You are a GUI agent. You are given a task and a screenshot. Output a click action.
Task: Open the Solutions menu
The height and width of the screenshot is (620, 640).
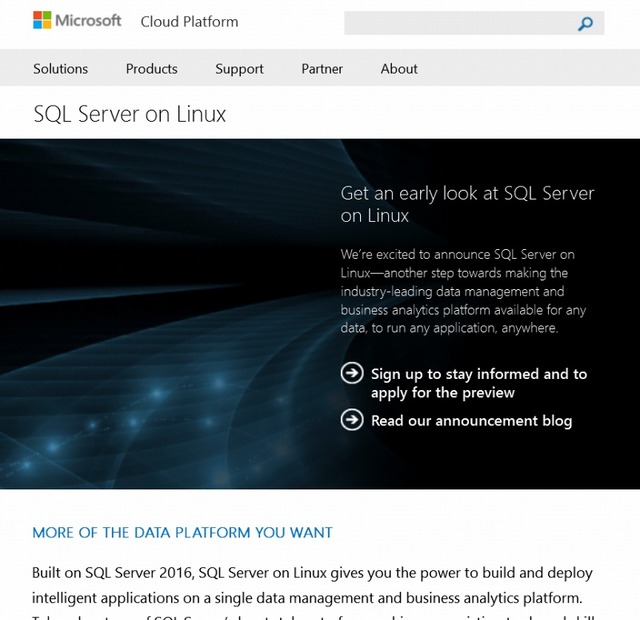point(60,69)
